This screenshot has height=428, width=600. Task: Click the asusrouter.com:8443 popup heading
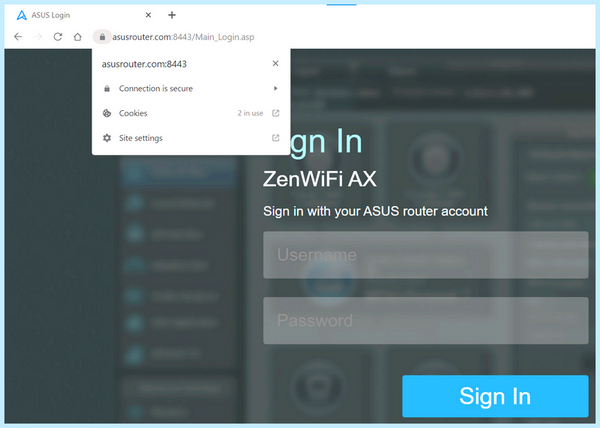pyautogui.click(x=144, y=64)
